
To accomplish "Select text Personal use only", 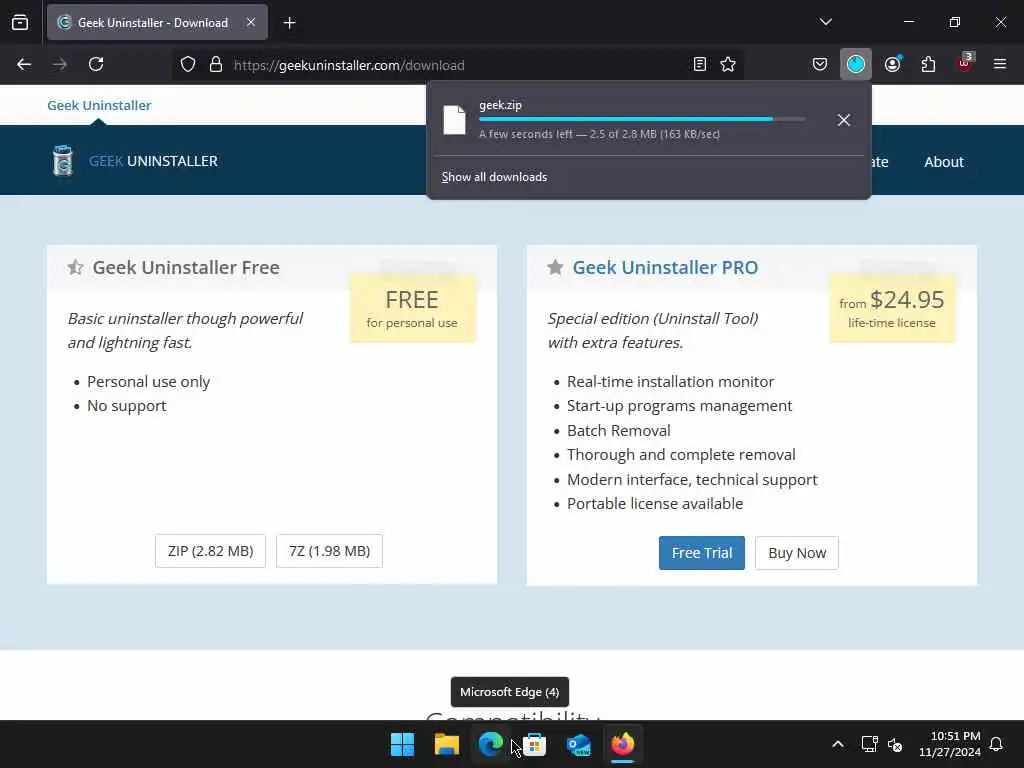I will (148, 382).
